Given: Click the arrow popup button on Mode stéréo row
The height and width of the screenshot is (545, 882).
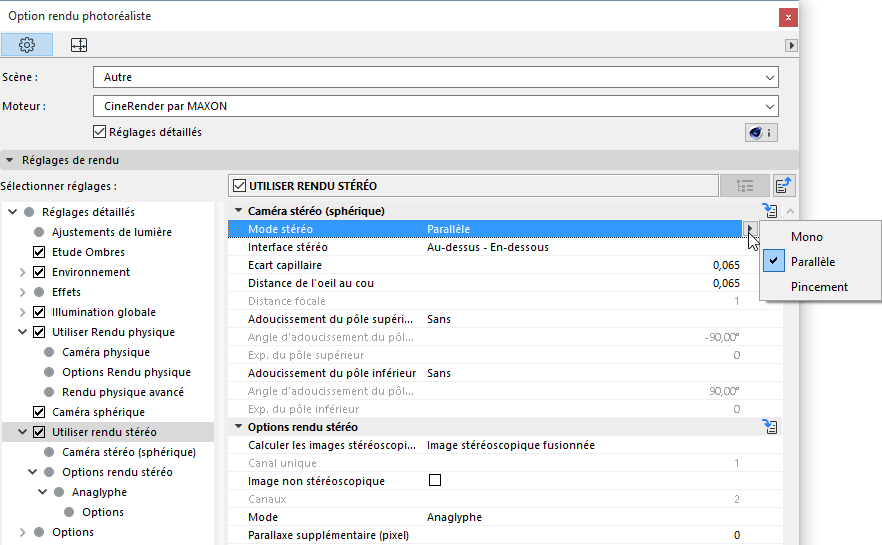Looking at the screenshot, I should 750,229.
